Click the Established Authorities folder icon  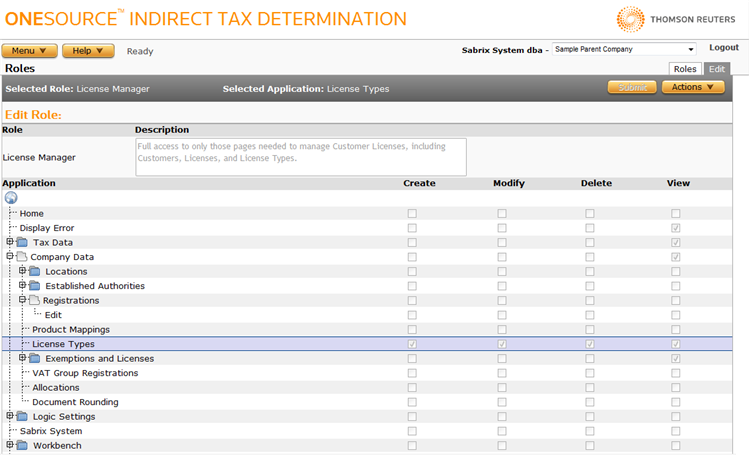34,286
